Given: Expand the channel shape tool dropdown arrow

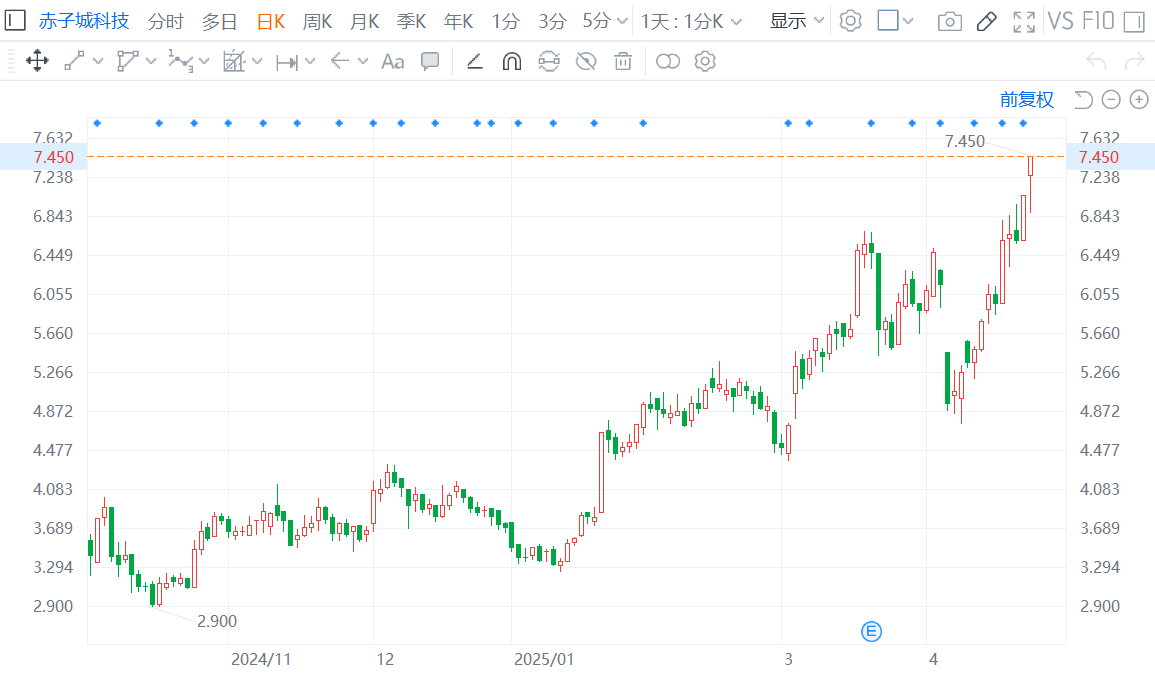Looking at the screenshot, I should 151,62.
